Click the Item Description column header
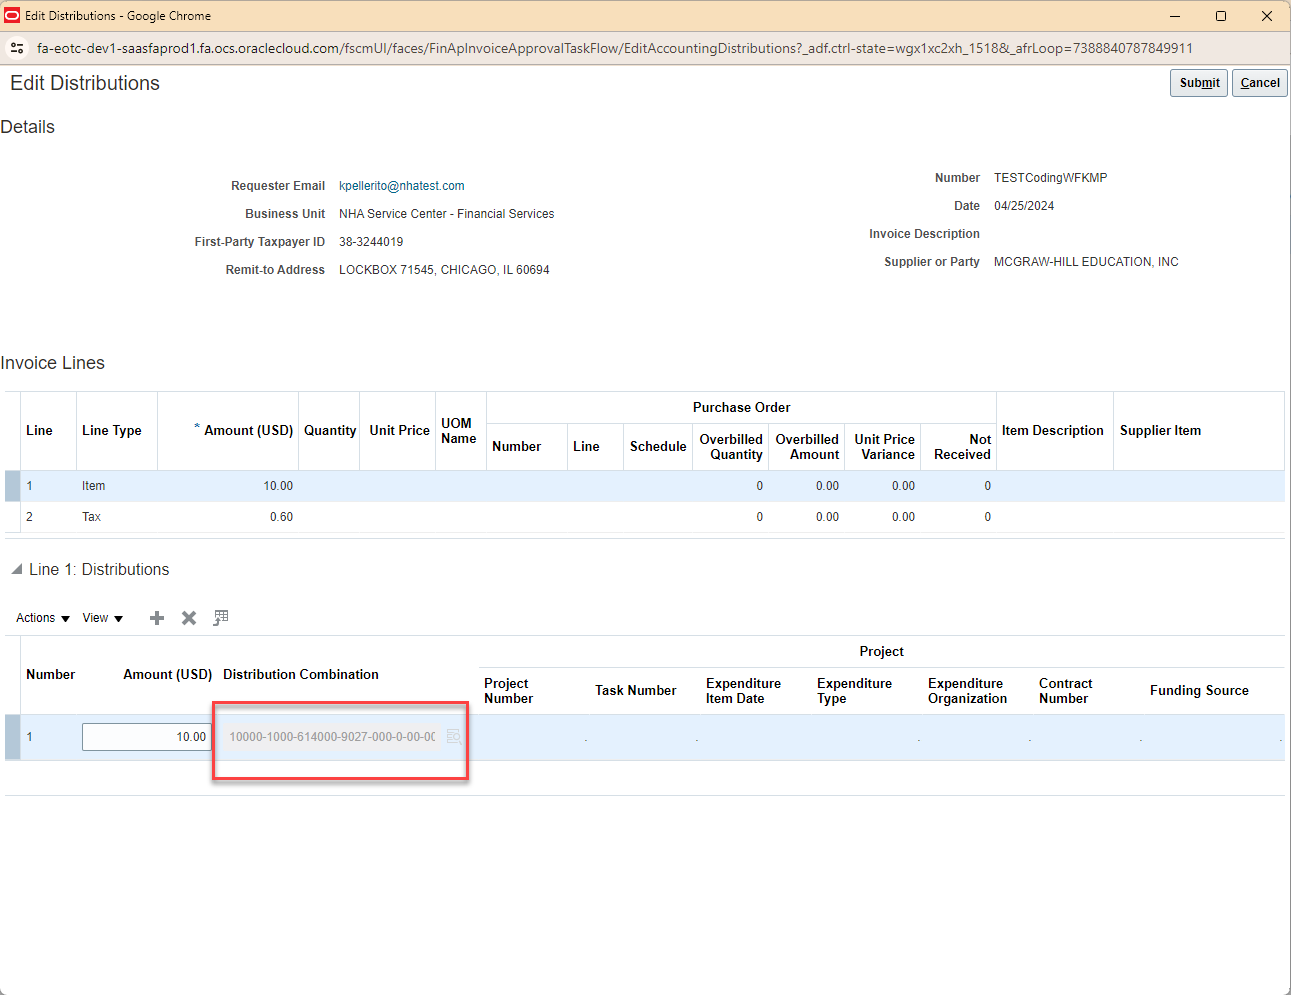 [x=1053, y=431]
